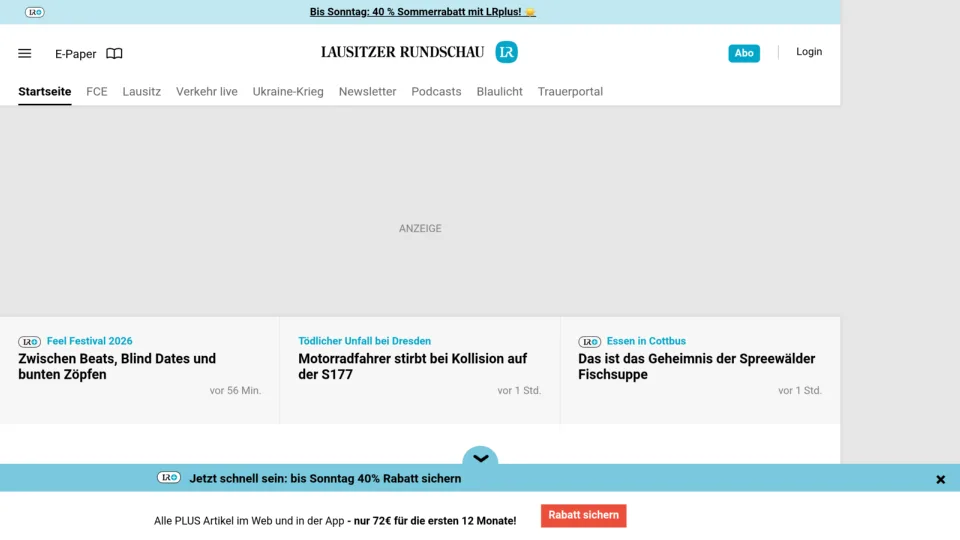Click the 'vor 56 Min.' timestamp
The width and height of the screenshot is (960, 540).
coord(235,391)
